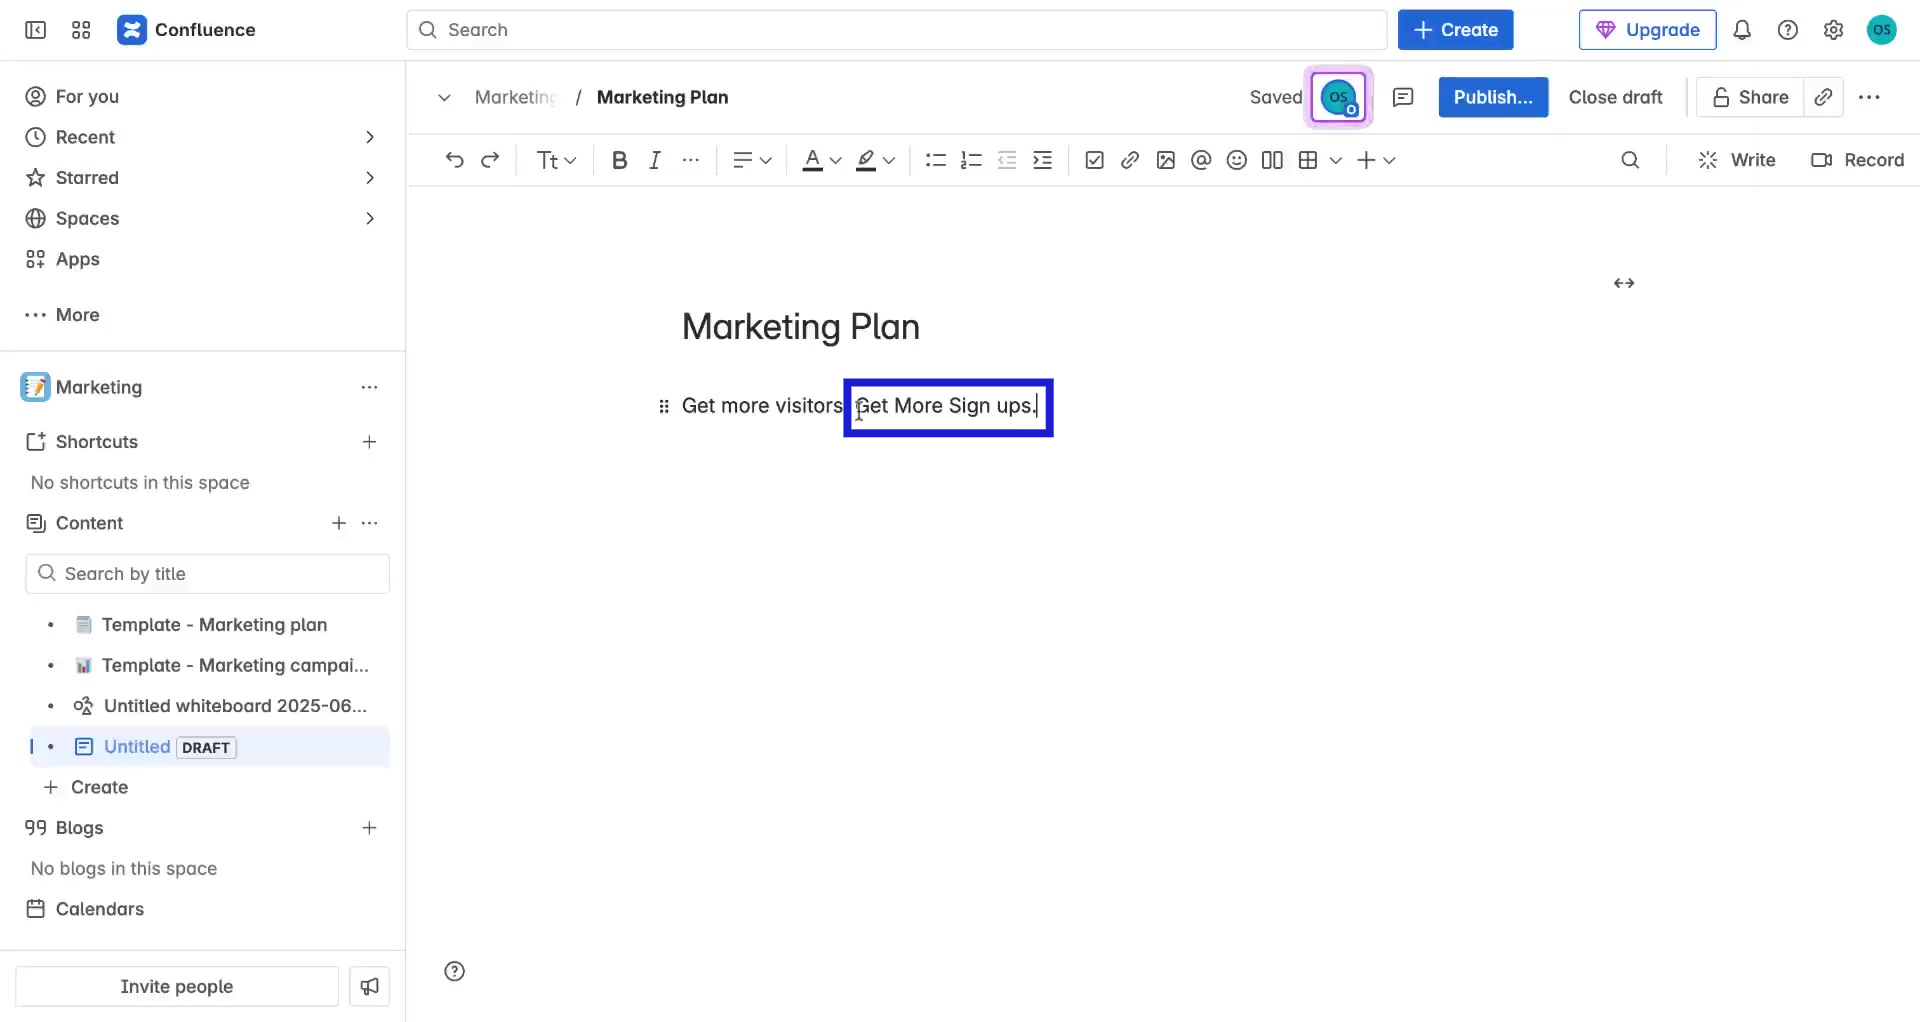Toggle the bulleted list
The image size is (1920, 1022).
tap(935, 160)
